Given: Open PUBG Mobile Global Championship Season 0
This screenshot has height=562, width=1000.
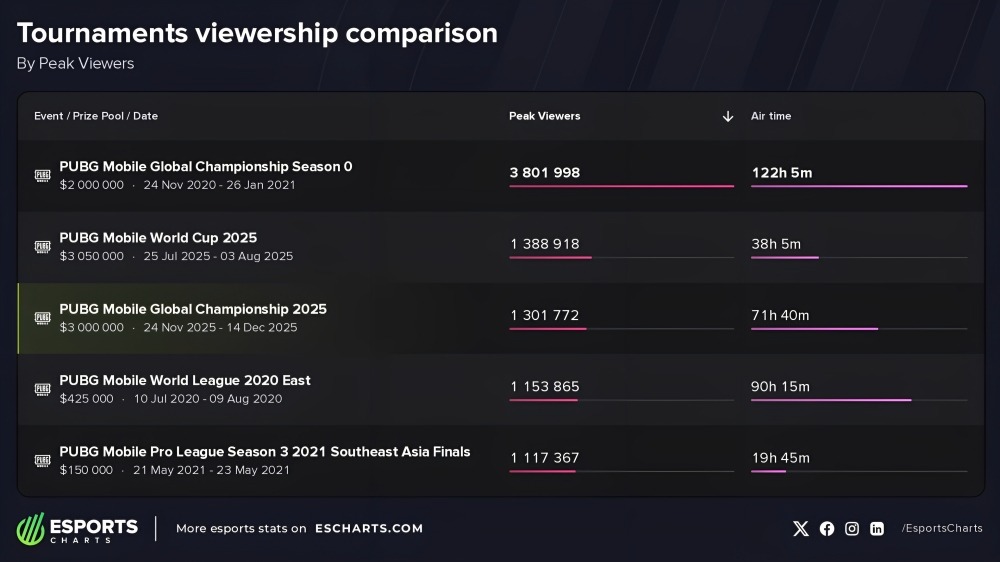Looking at the screenshot, I should click(x=205, y=167).
